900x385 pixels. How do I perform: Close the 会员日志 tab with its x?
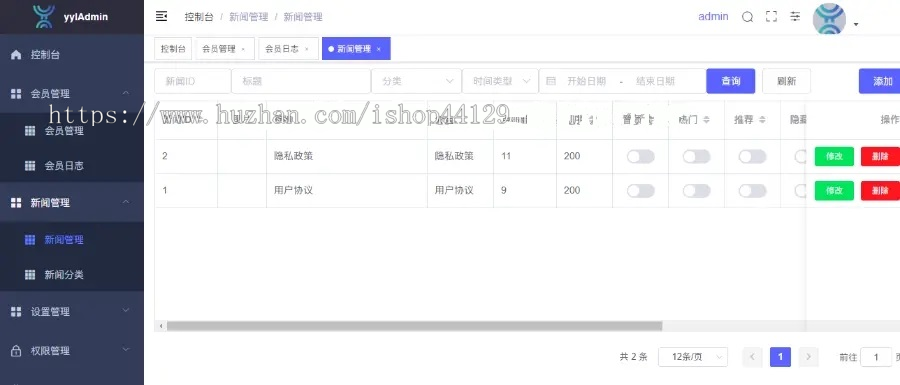point(307,49)
